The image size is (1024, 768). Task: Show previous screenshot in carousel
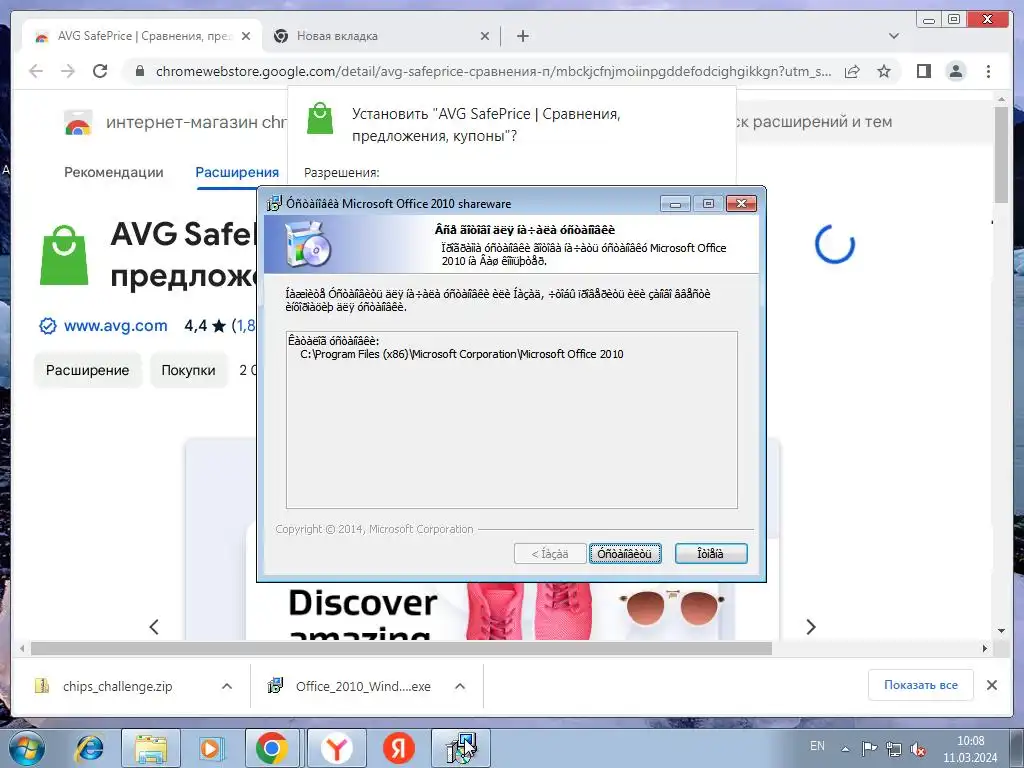[154, 627]
